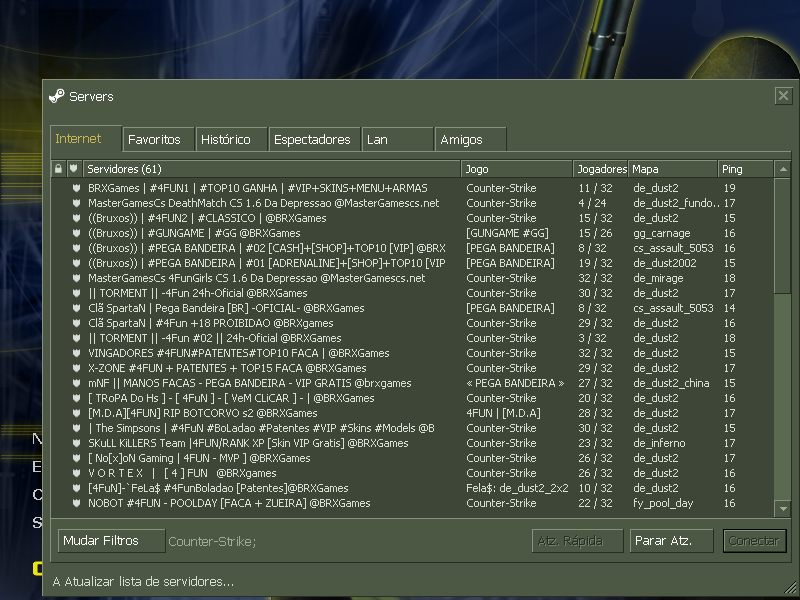Click shield icon of PEGA BANDEIRA #01 row

(77, 263)
